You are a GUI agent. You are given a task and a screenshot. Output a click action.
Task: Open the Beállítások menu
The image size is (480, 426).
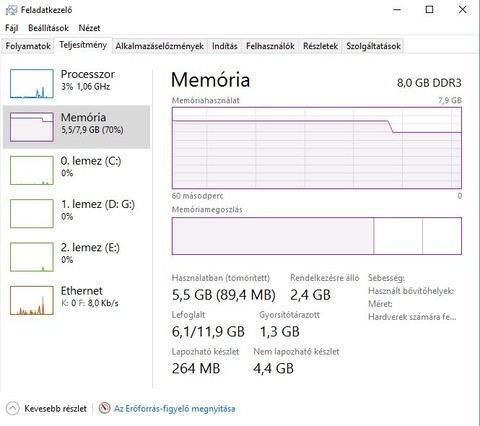(x=48, y=28)
